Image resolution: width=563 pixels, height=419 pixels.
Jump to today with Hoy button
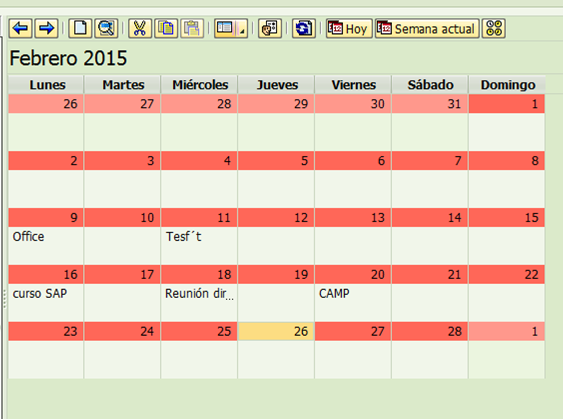coord(349,28)
